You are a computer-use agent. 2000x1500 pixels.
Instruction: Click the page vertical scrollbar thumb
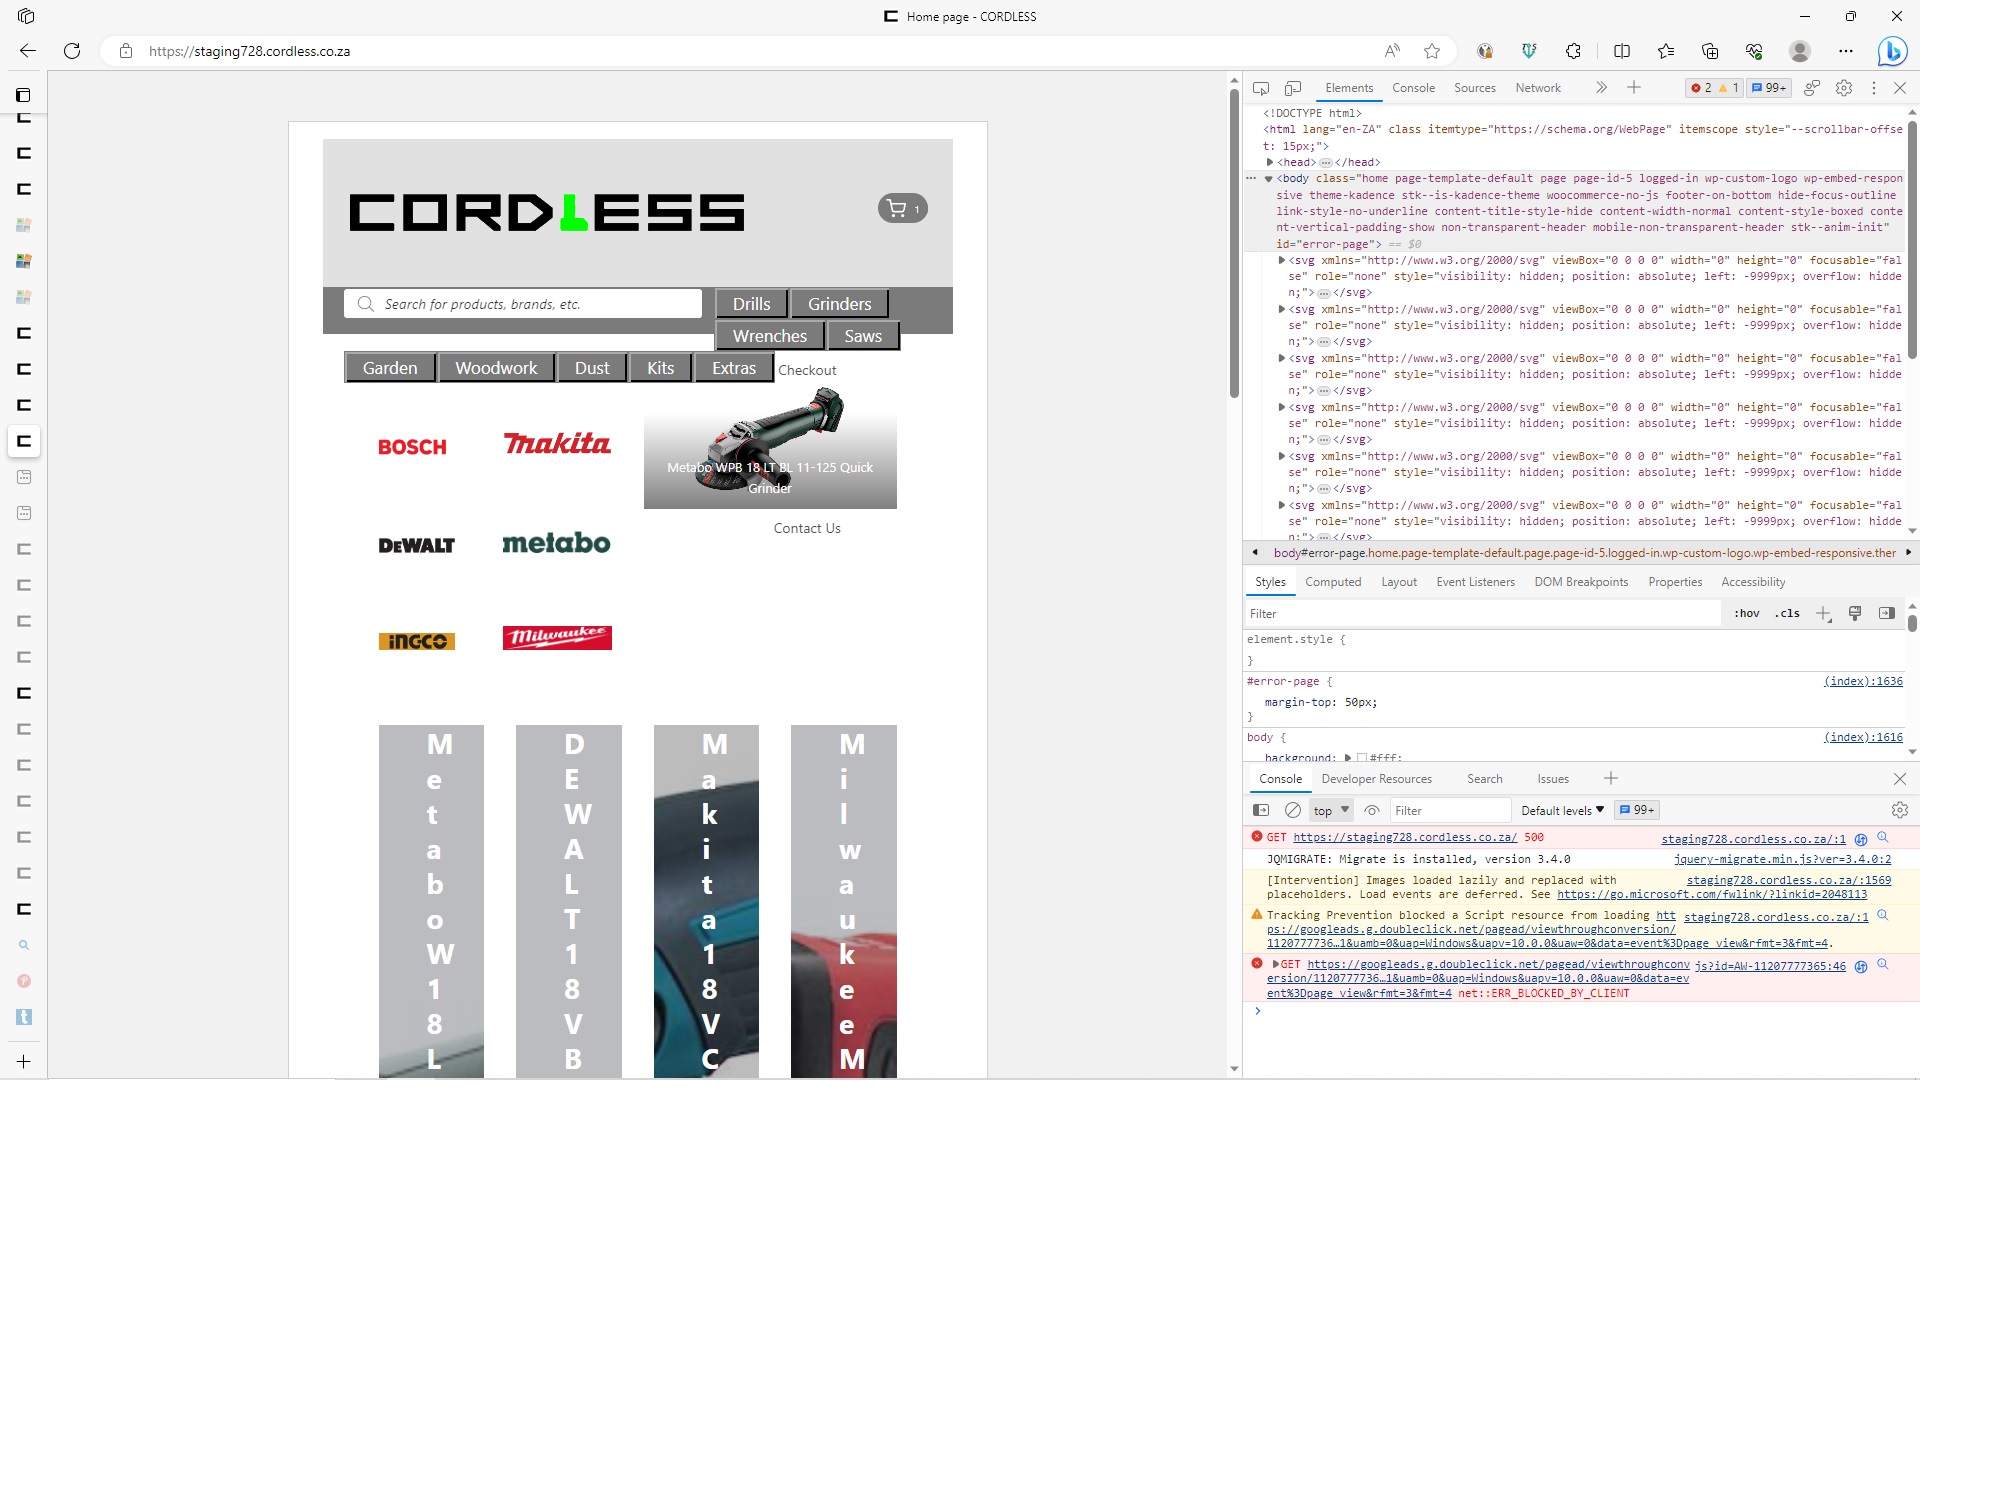coord(1234,243)
